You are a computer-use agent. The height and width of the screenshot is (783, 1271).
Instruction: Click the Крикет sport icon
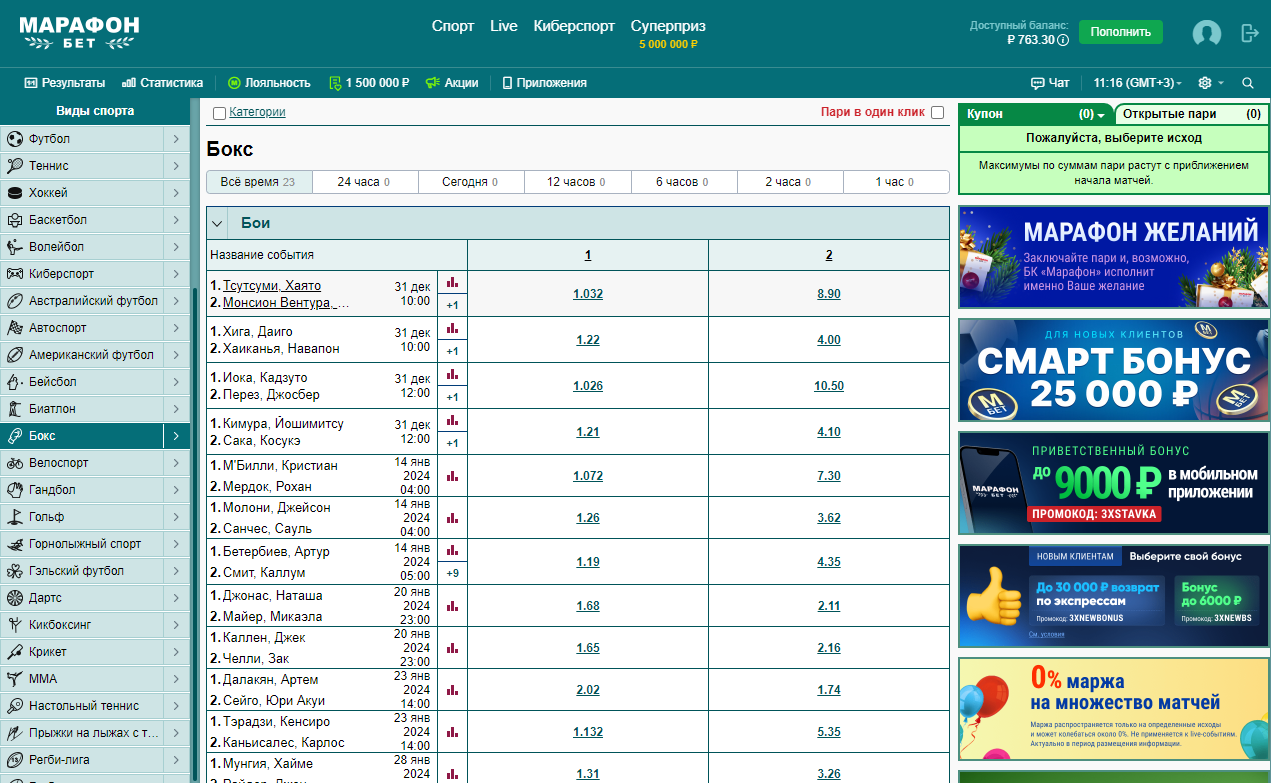(x=15, y=652)
